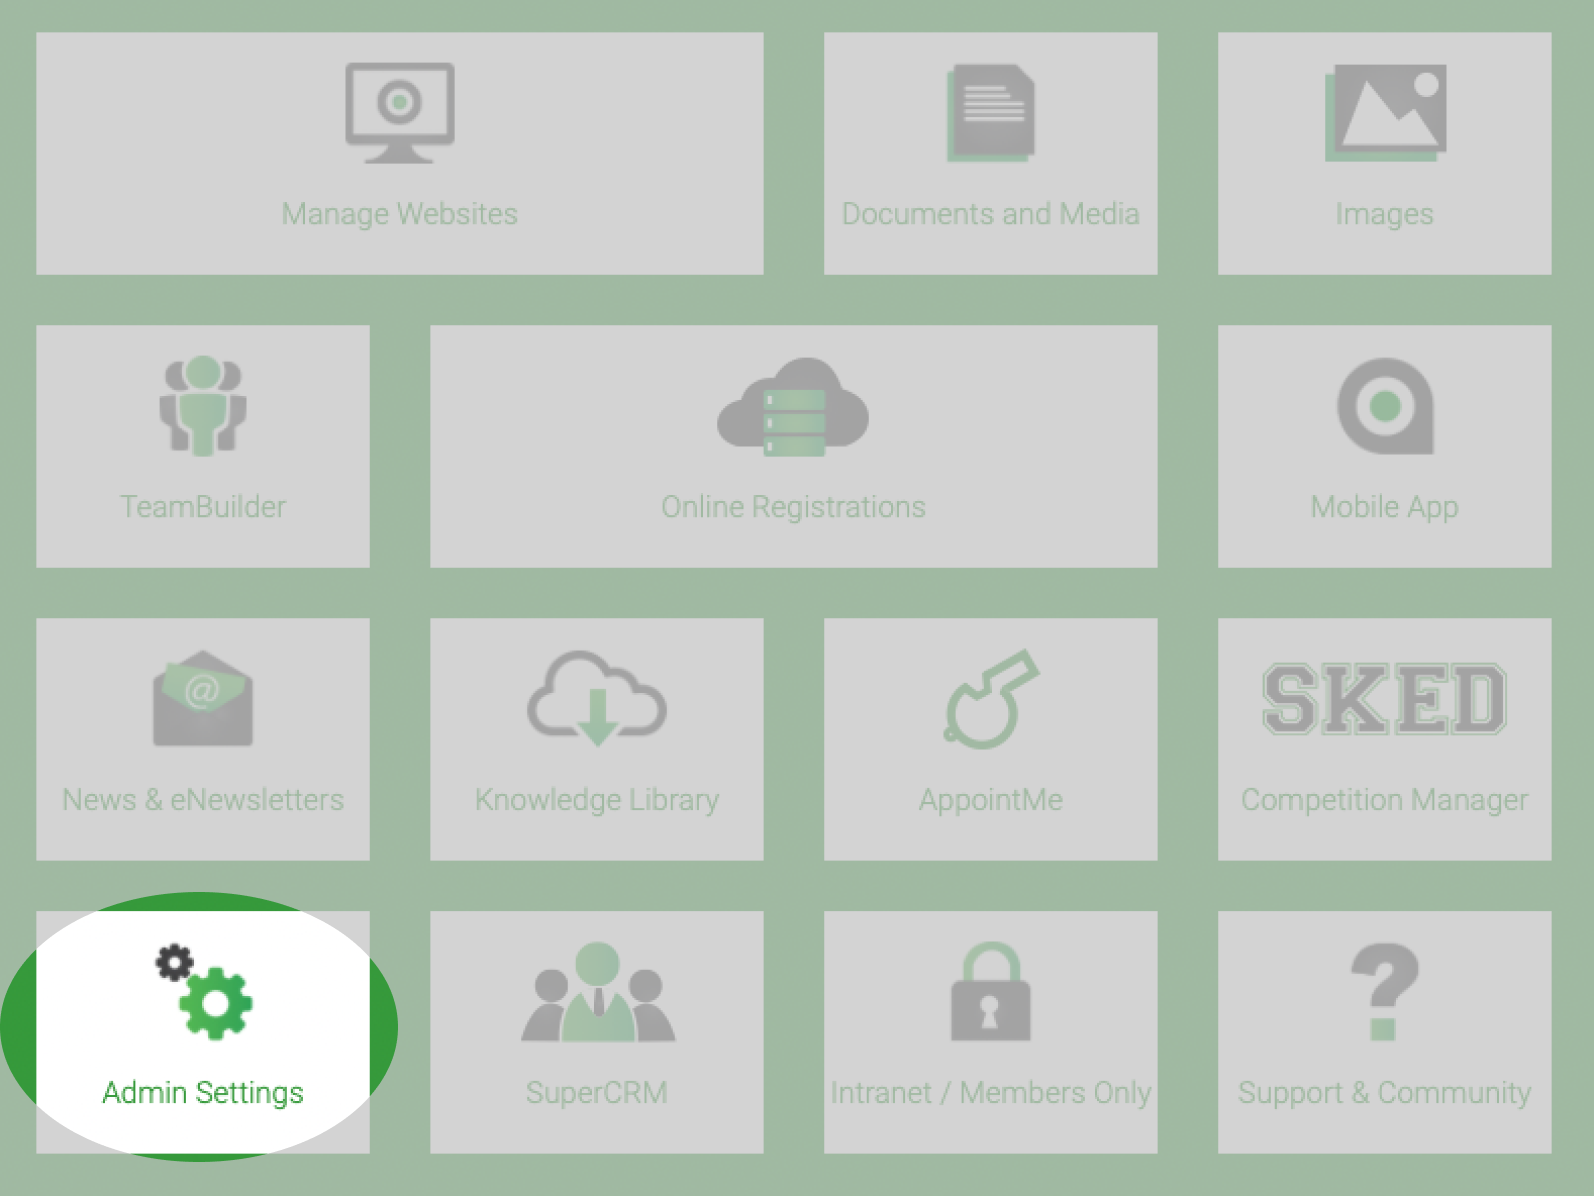Open the Mobile App pin icon
Image resolution: width=1594 pixels, height=1196 pixels.
[x=1385, y=406]
